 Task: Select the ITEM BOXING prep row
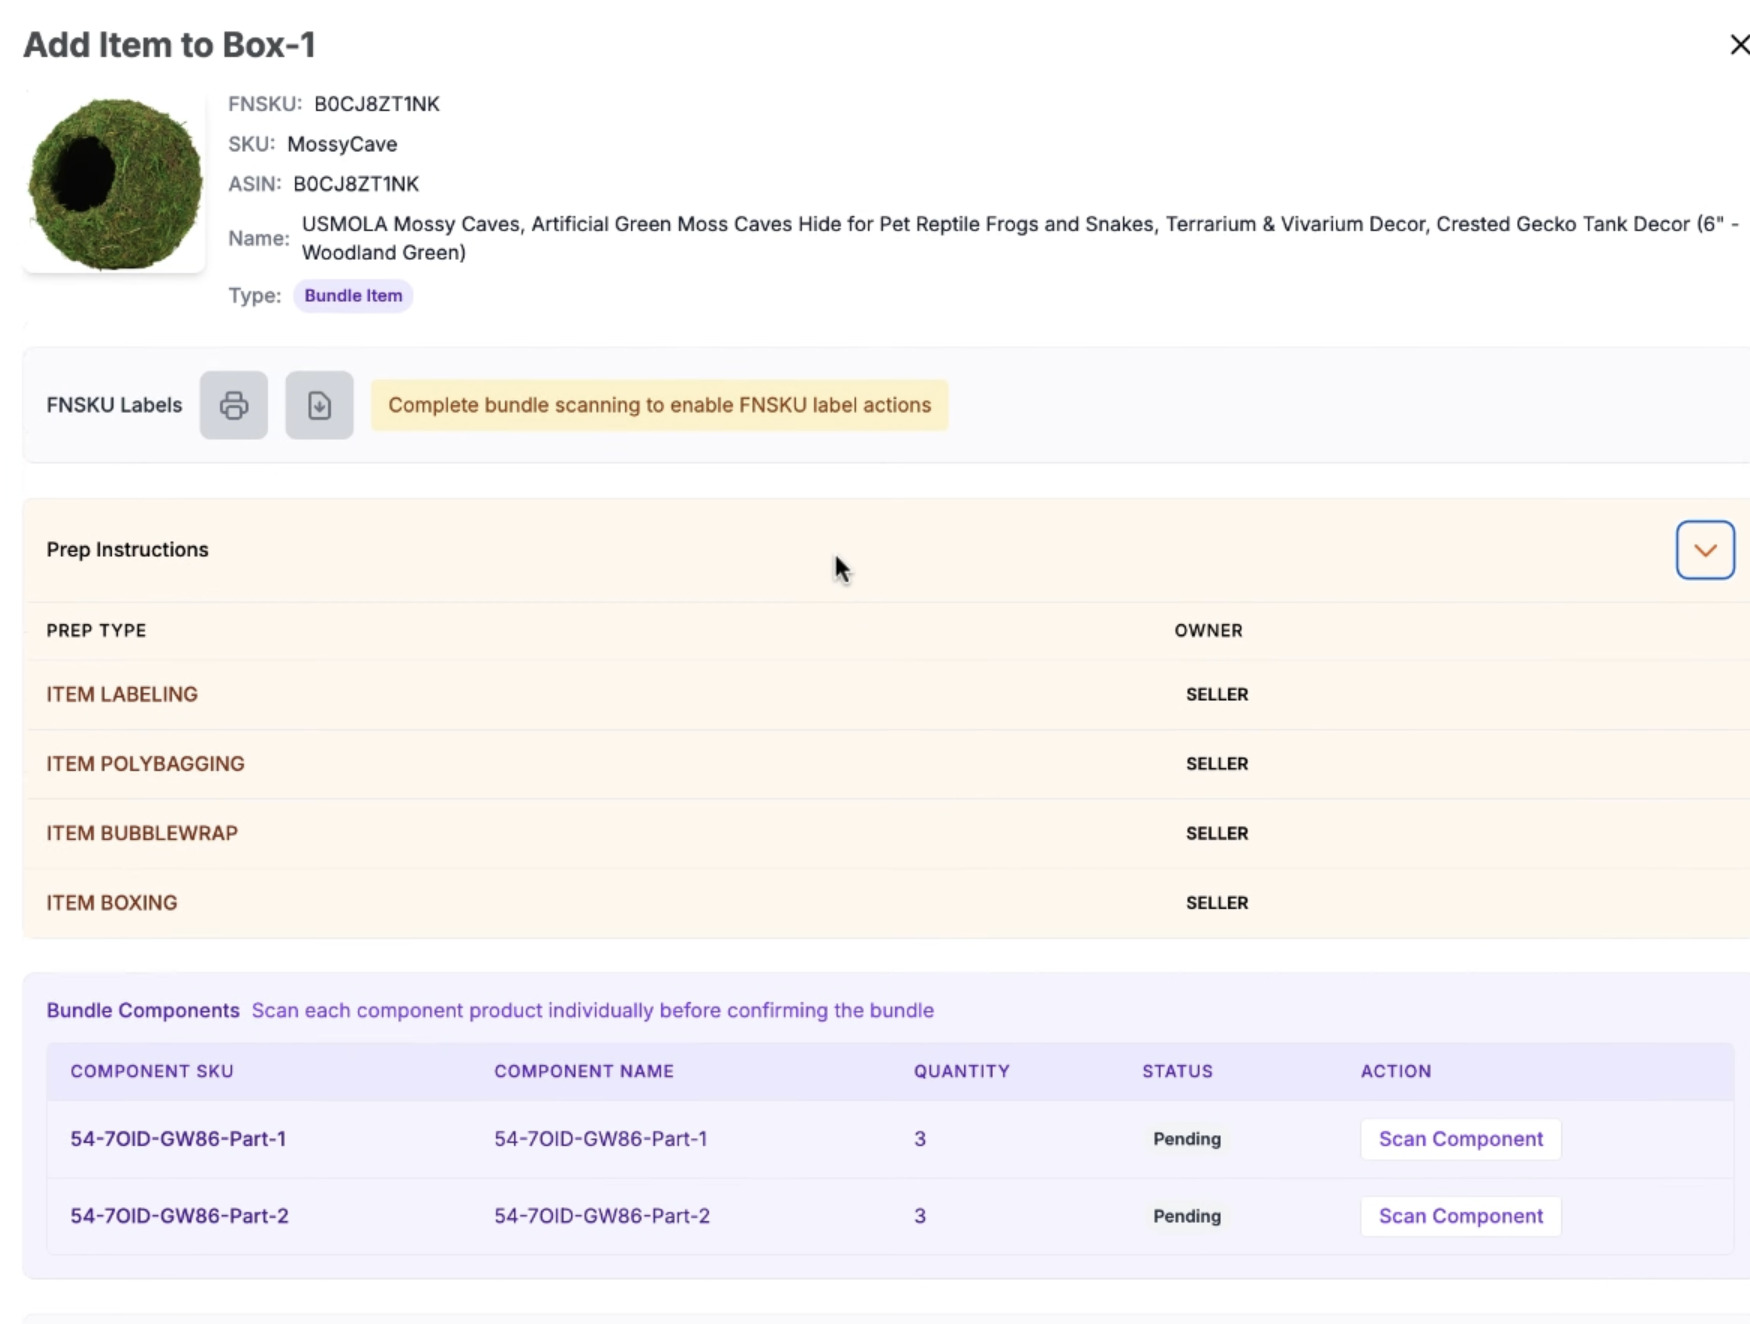(112, 903)
